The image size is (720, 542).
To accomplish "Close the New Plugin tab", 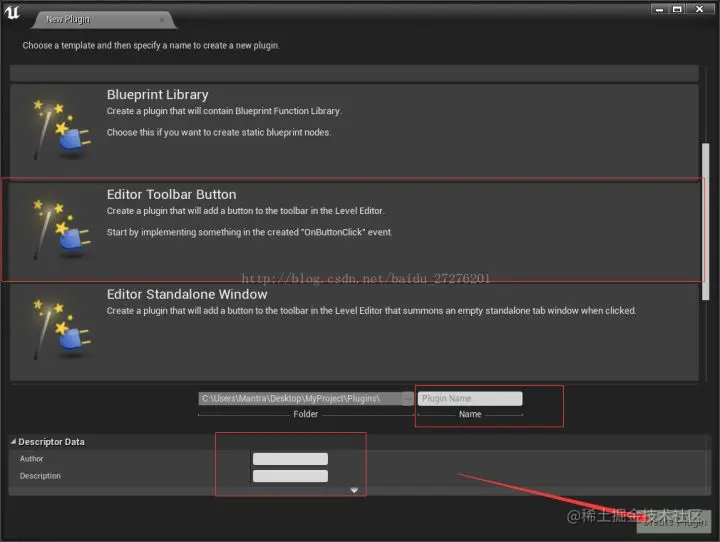I will tap(162, 20).
